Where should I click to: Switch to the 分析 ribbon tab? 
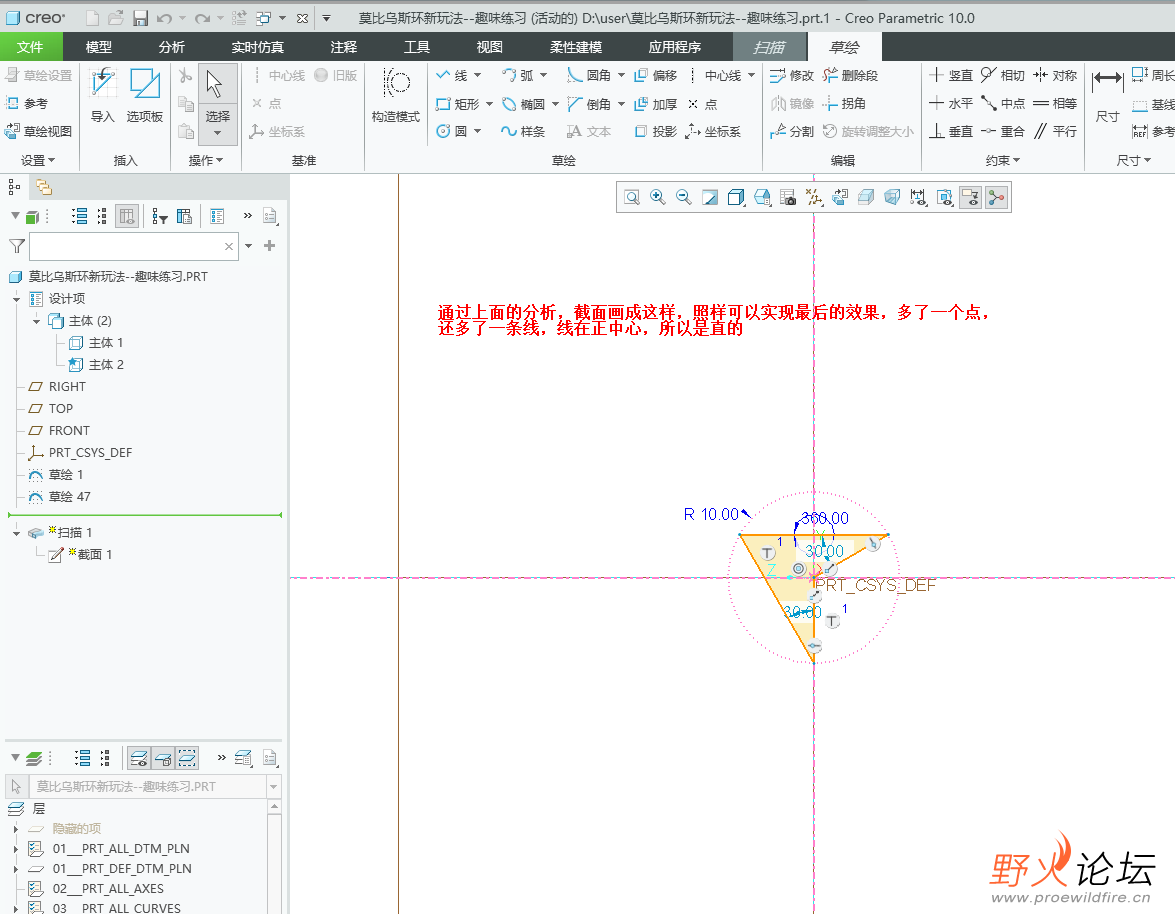(172, 47)
